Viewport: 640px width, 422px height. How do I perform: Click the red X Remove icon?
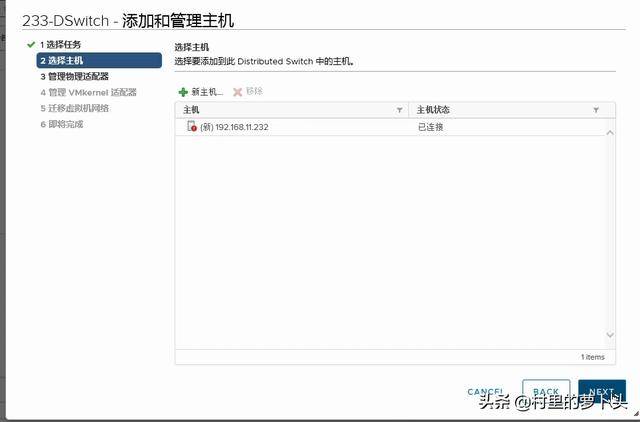[237, 92]
